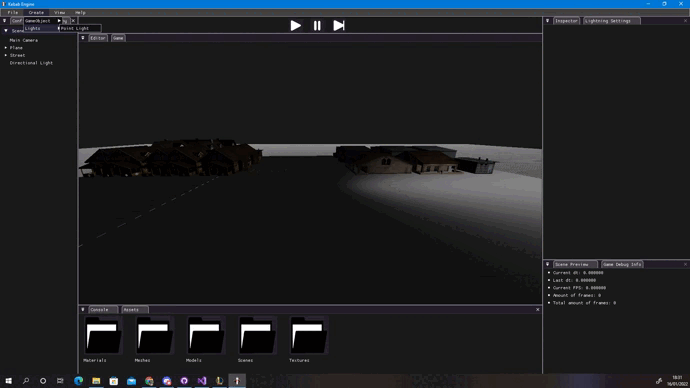Image resolution: width=690 pixels, height=388 pixels.
Task: Open the Materials folder
Action: click(103, 335)
